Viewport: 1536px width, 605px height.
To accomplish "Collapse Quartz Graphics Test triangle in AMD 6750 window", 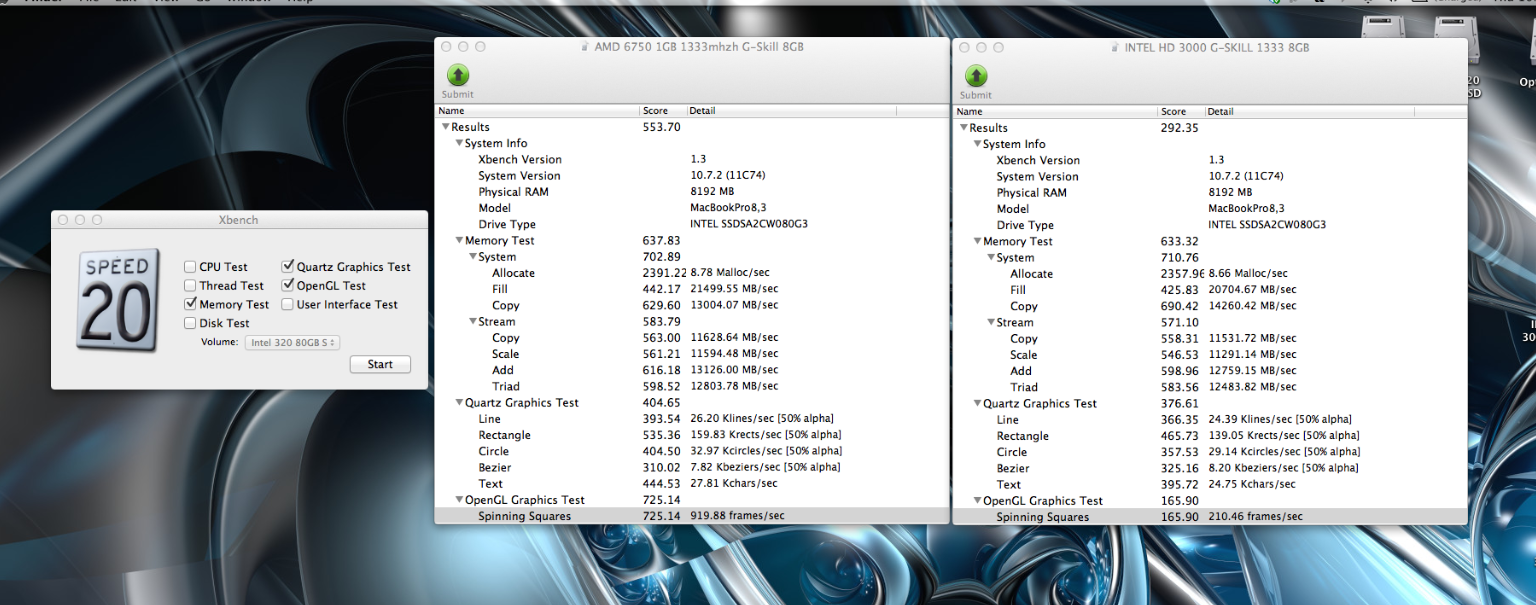I will coord(459,402).
